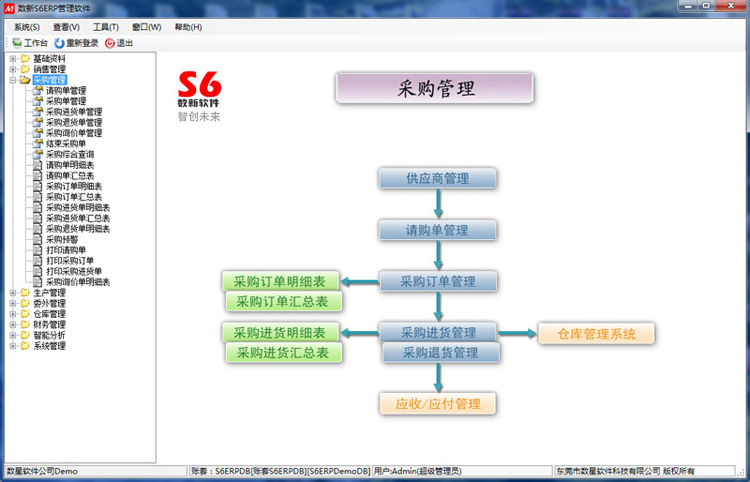
Task: Click status bar account set text S6ERPDB
Action: tap(280, 471)
